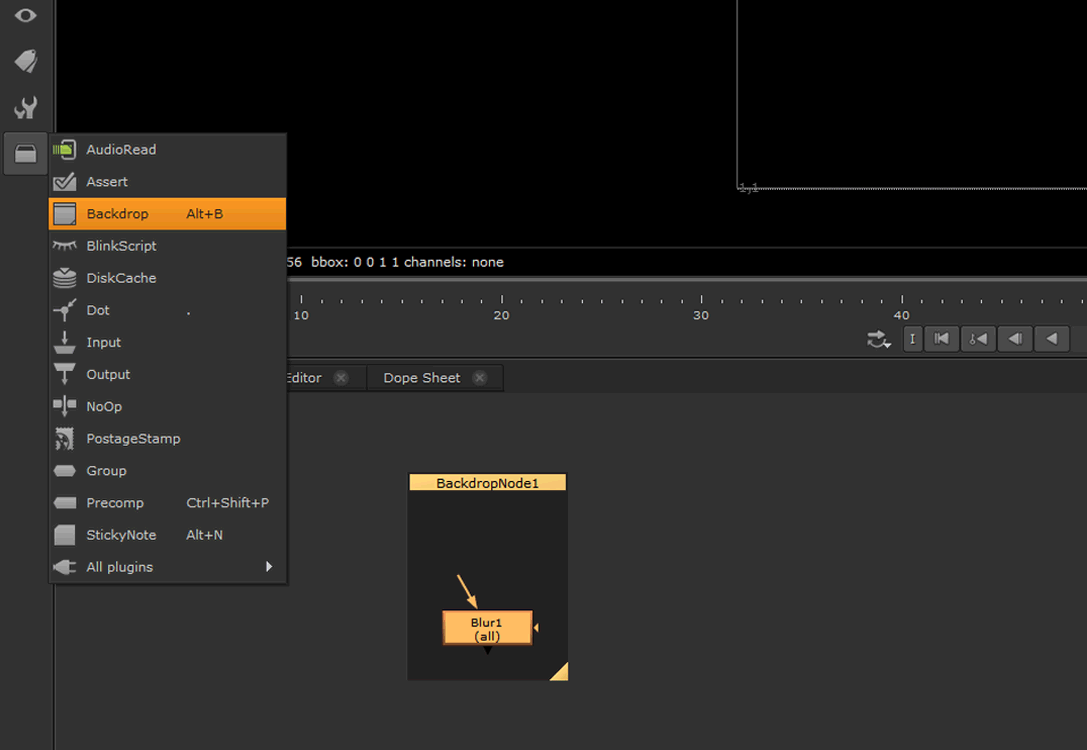Open the MetaData tag toolbar icon
Screen dimensions: 1087x750
(26, 61)
